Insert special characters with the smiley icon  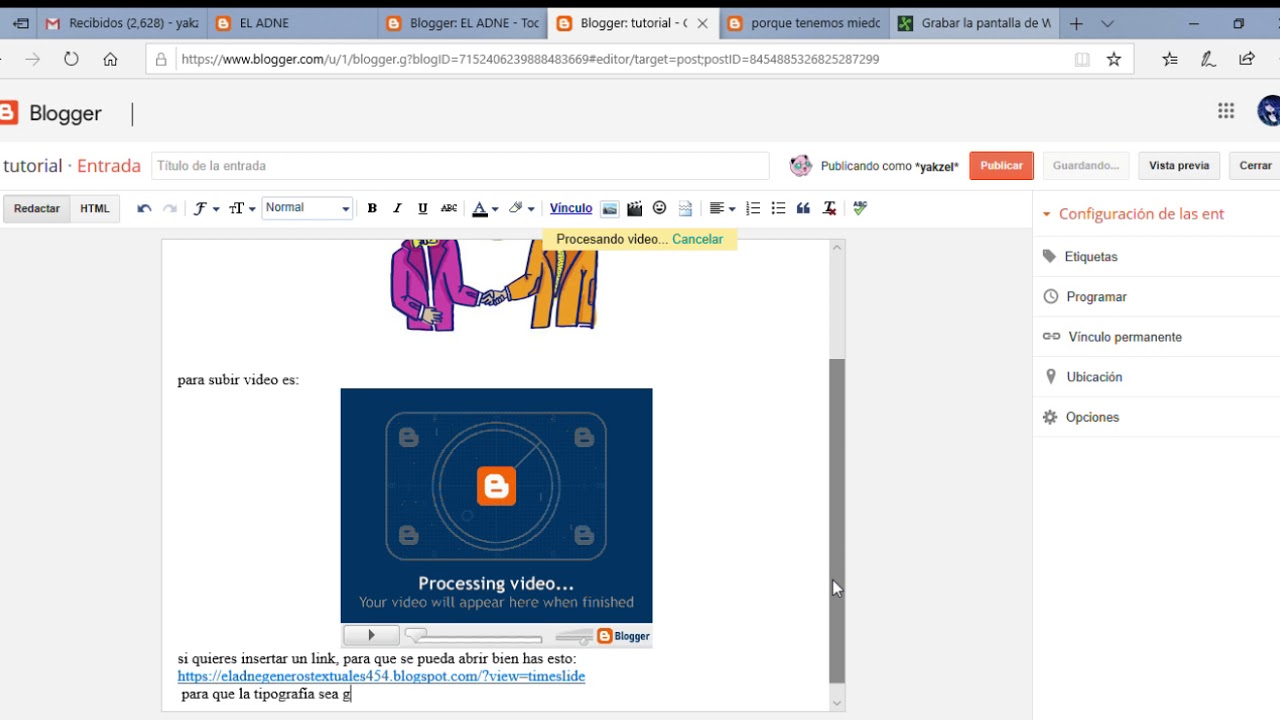point(659,208)
